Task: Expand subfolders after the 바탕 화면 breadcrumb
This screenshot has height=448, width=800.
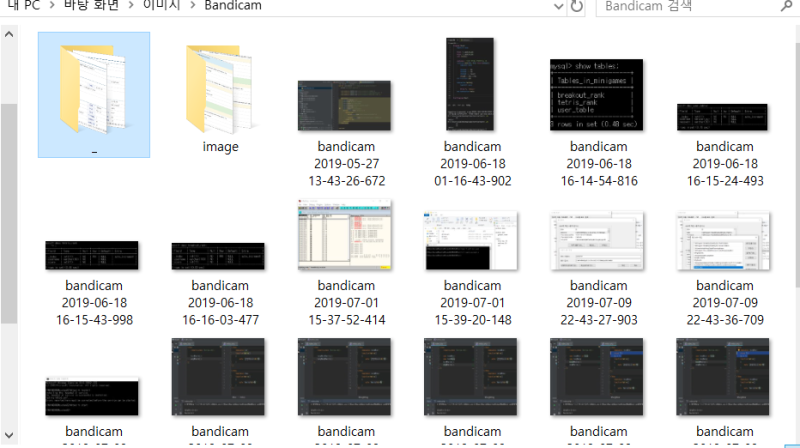Action: pyautogui.click(x=131, y=6)
